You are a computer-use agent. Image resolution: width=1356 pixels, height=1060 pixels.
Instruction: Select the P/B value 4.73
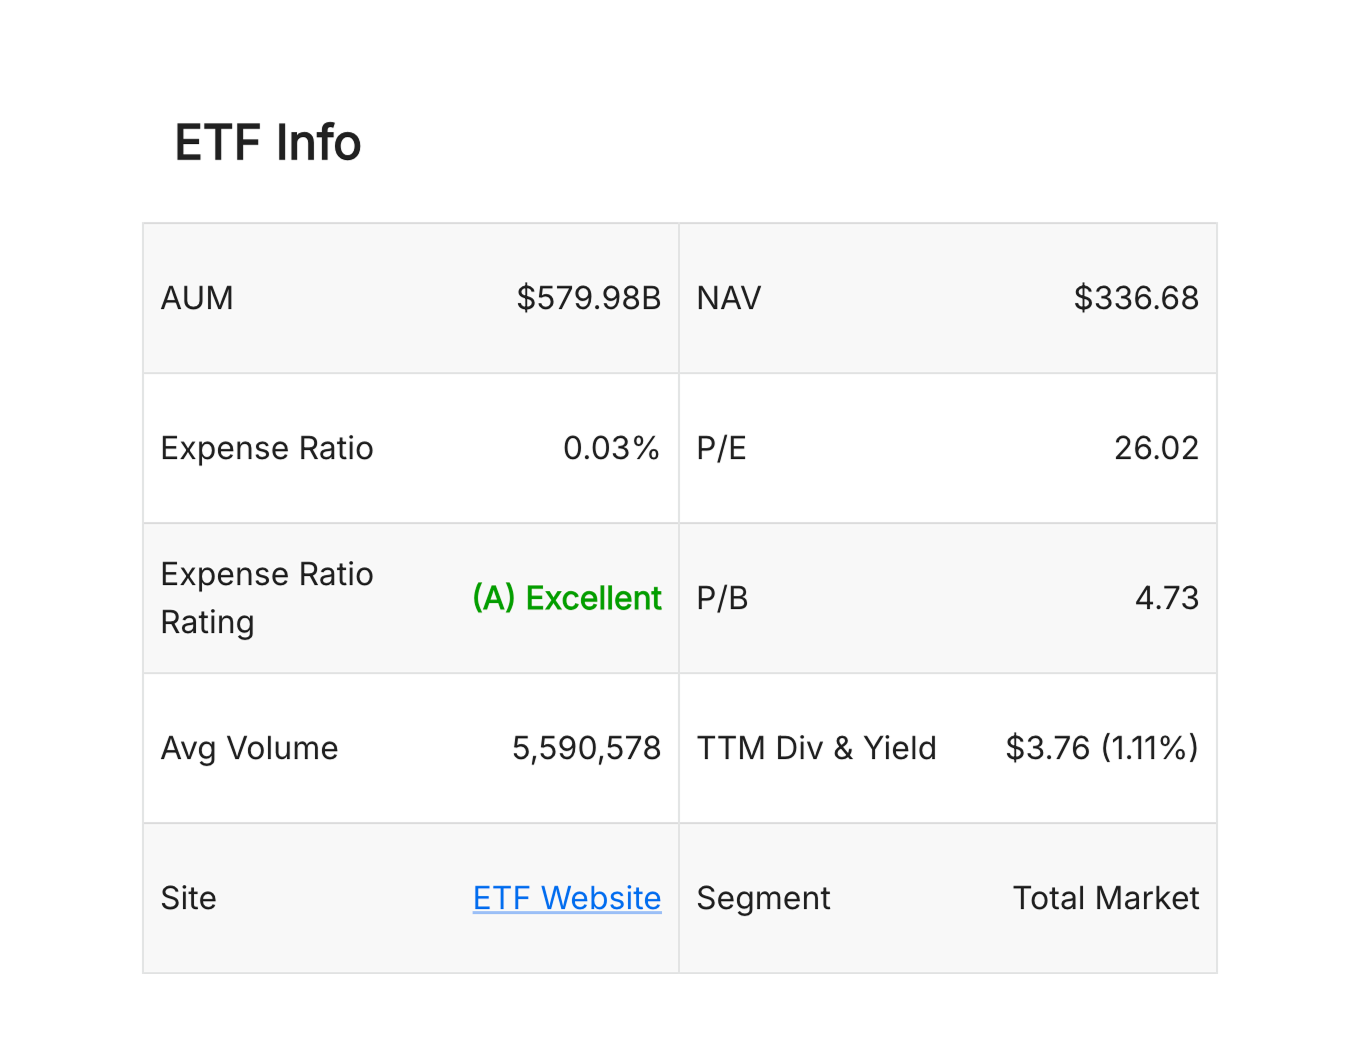tap(1168, 598)
